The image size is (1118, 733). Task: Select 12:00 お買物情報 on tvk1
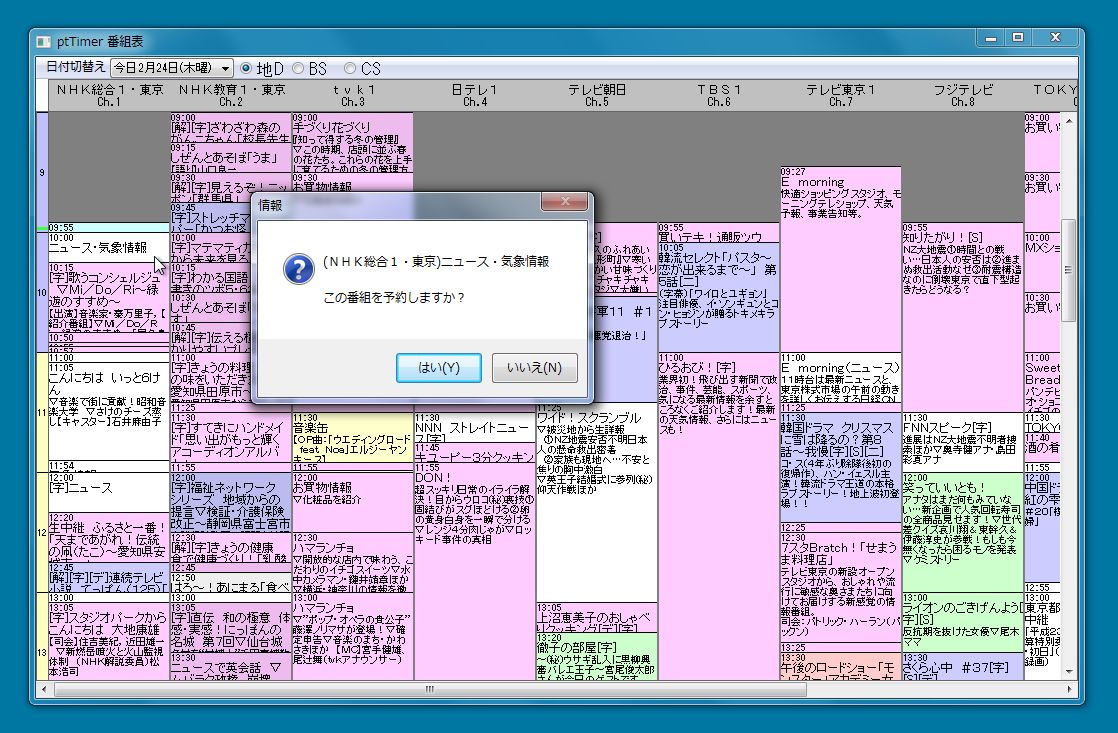point(352,502)
